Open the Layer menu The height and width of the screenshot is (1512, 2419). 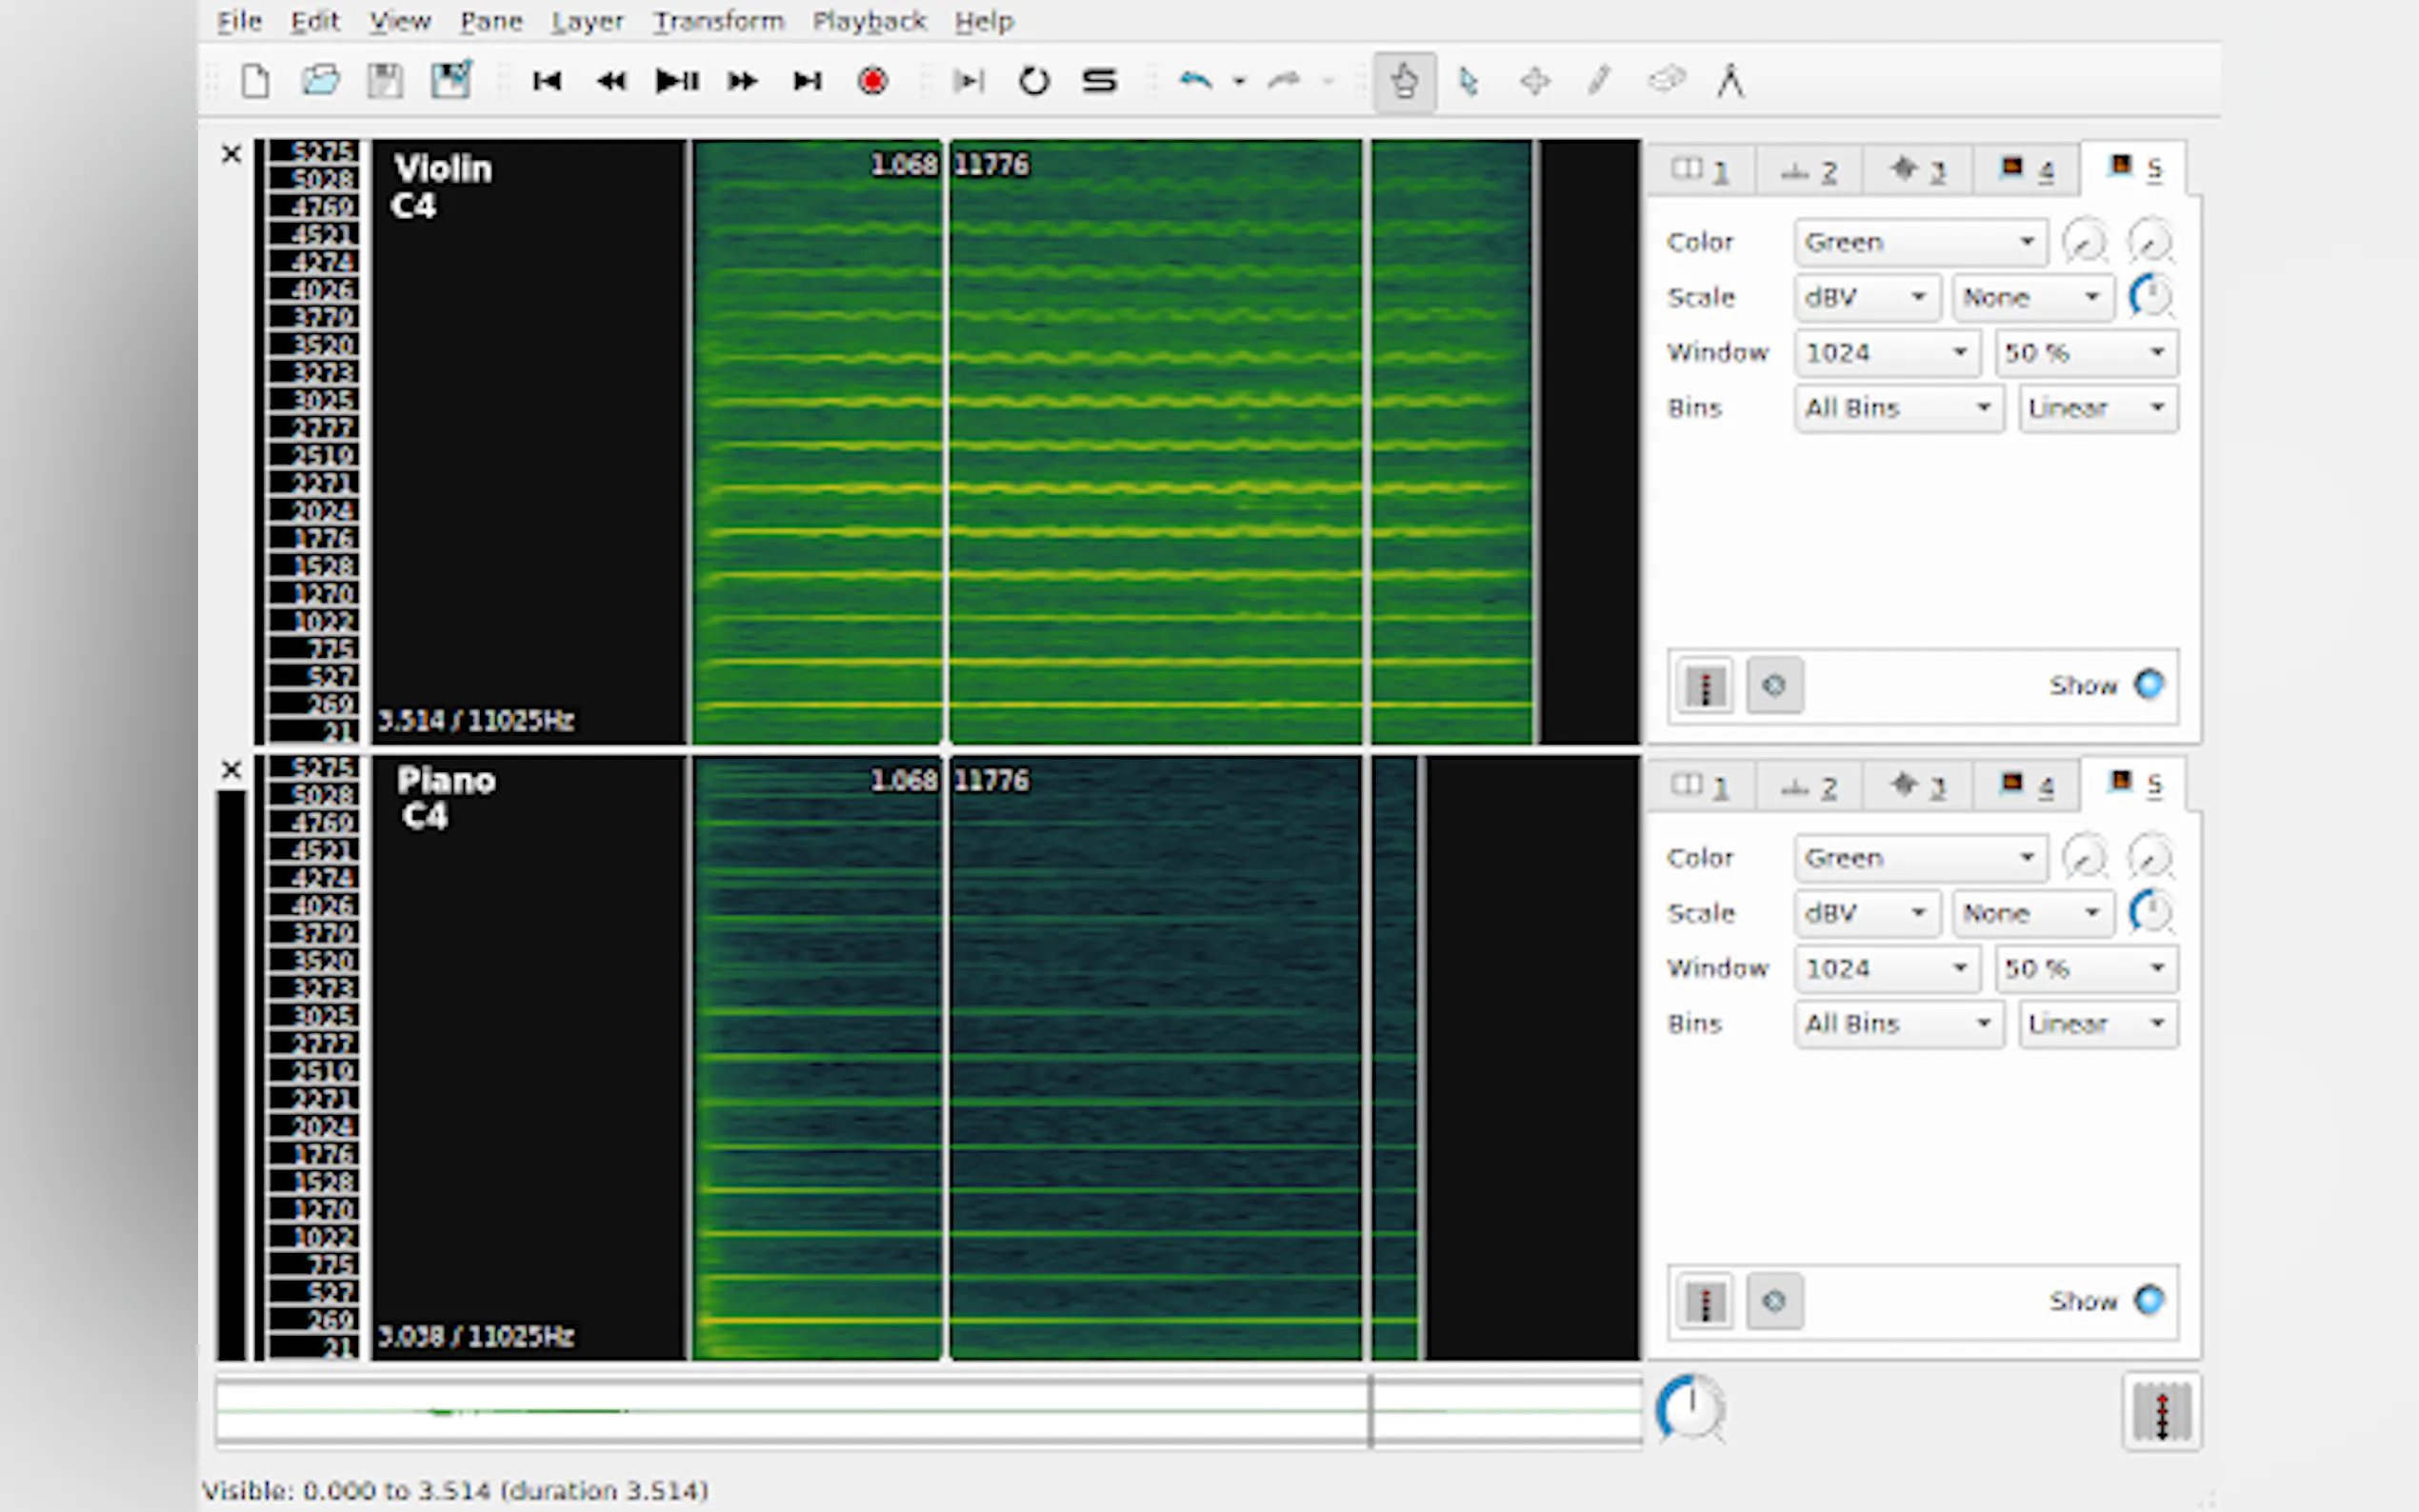[587, 21]
